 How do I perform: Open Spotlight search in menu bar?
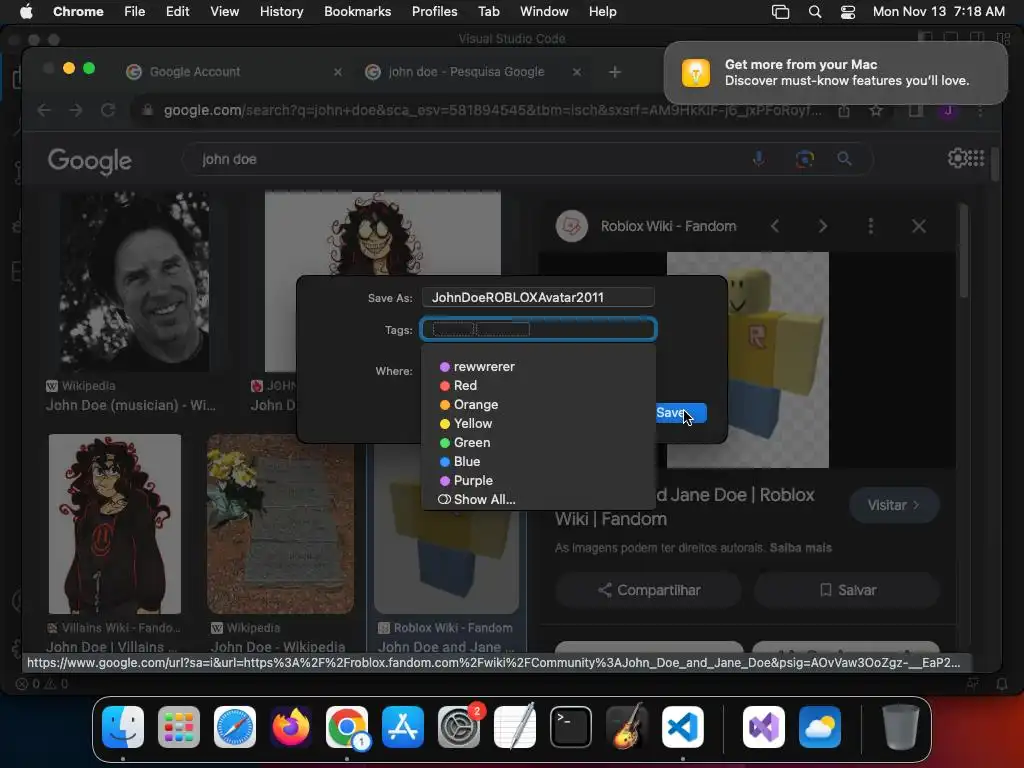pyautogui.click(x=815, y=12)
